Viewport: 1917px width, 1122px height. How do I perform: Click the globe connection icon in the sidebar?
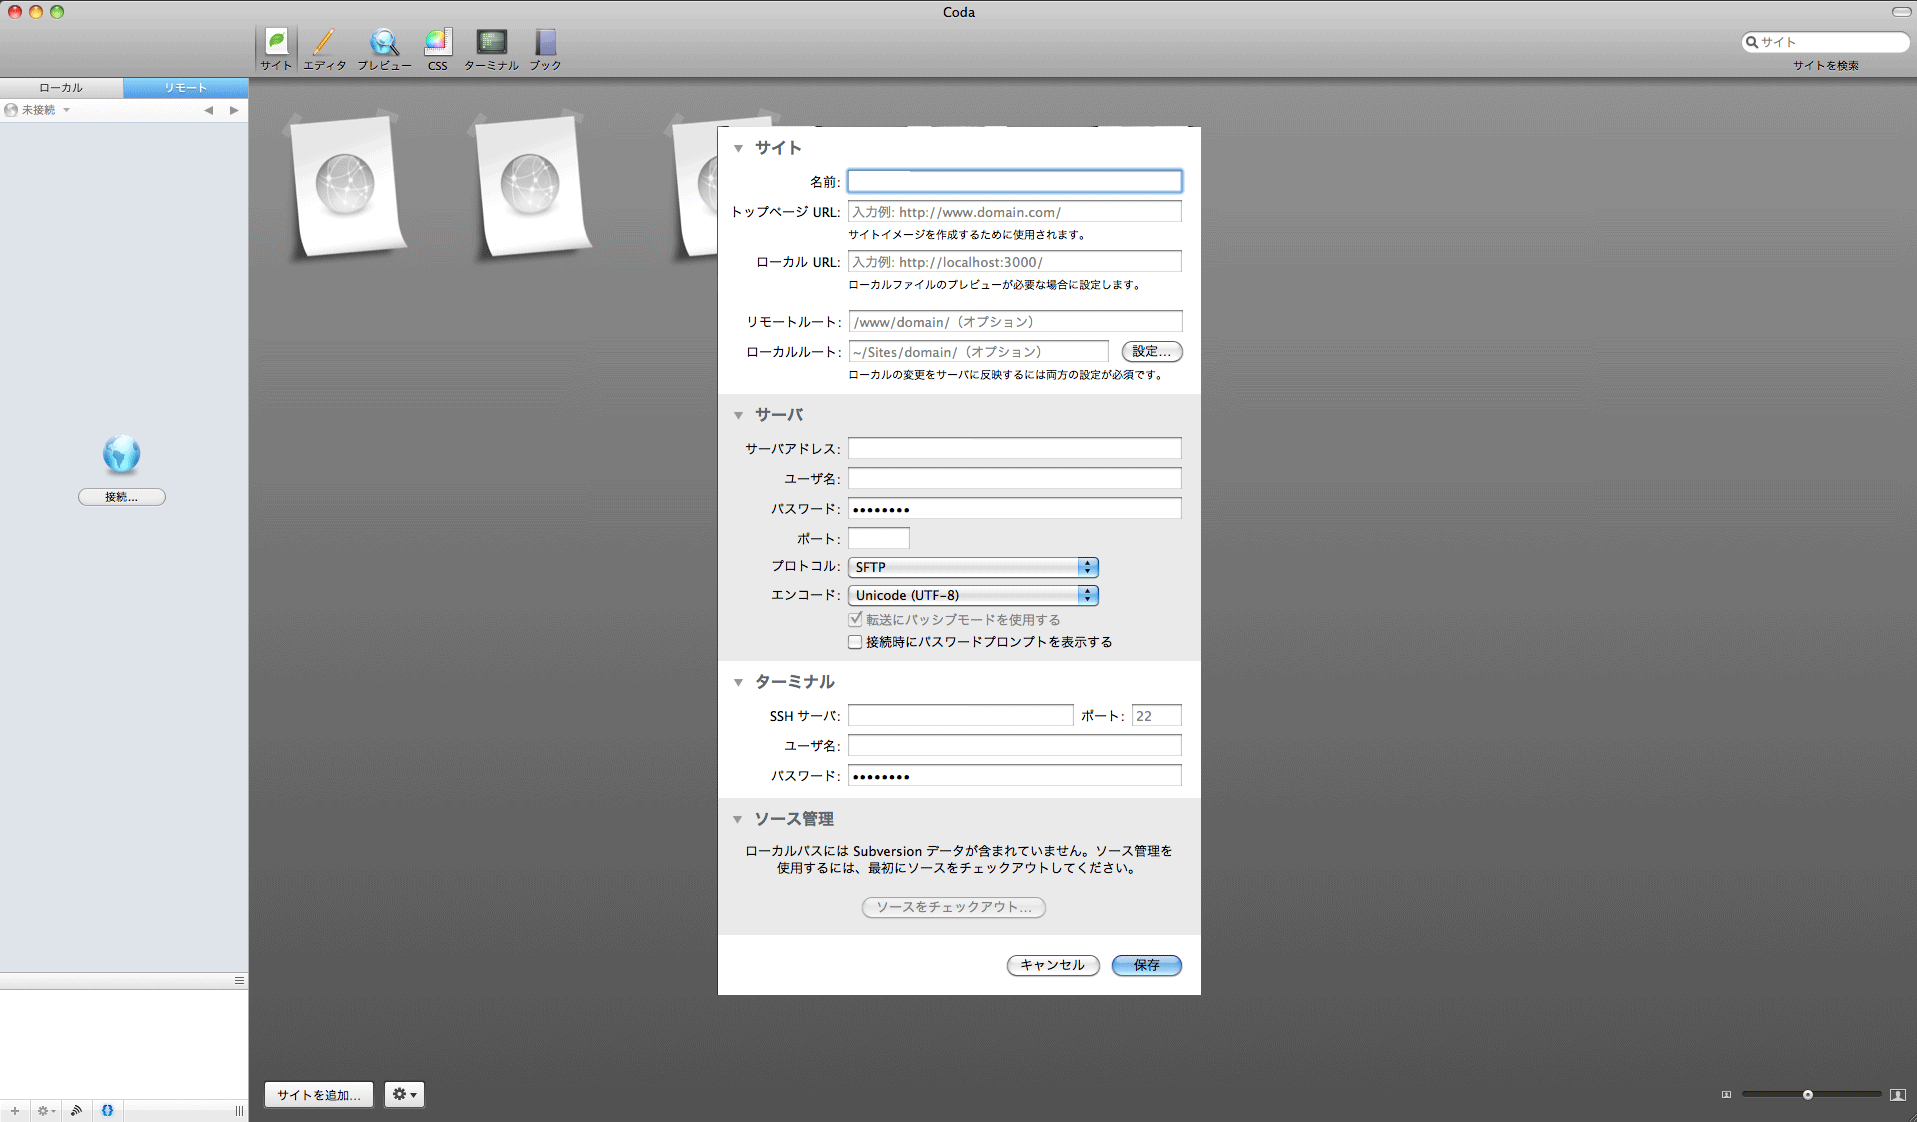[121, 454]
